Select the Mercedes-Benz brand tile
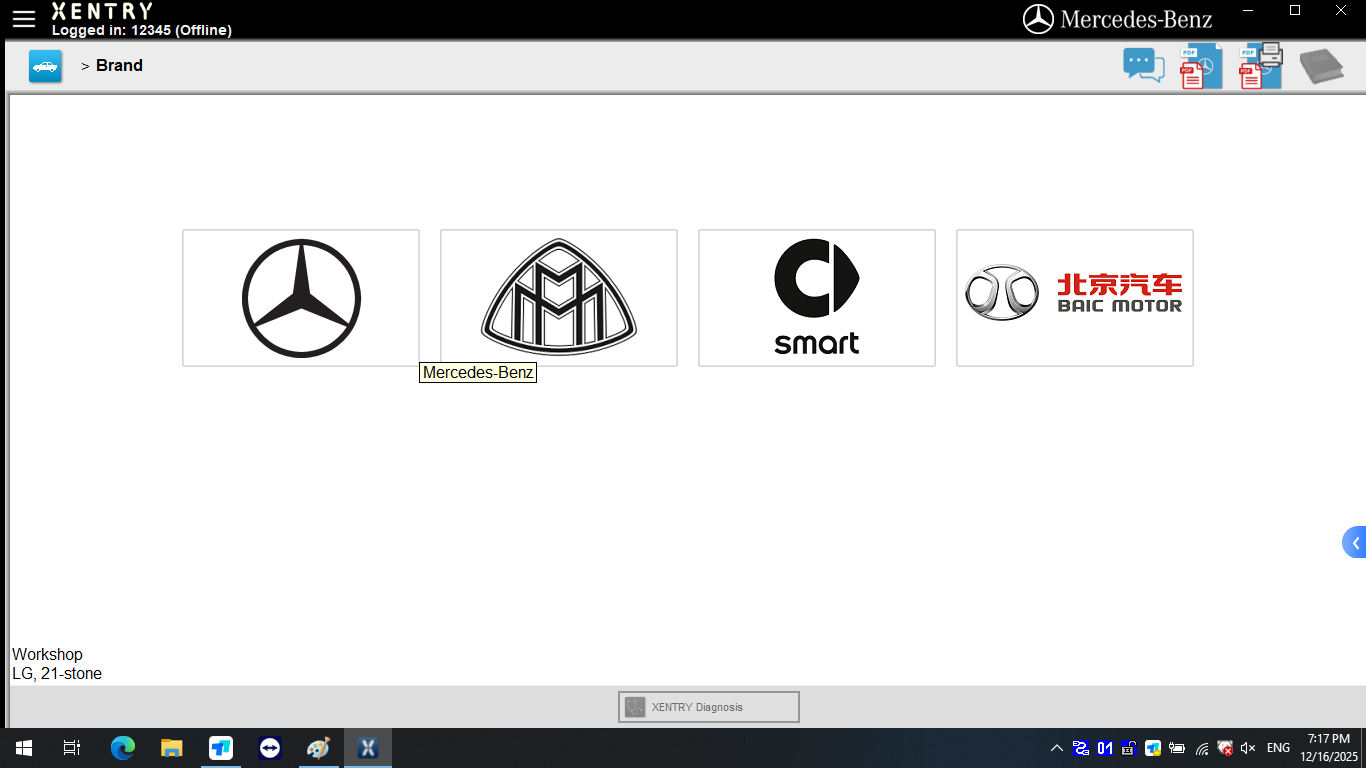Image resolution: width=1366 pixels, height=768 pixels. coord(300,297)
